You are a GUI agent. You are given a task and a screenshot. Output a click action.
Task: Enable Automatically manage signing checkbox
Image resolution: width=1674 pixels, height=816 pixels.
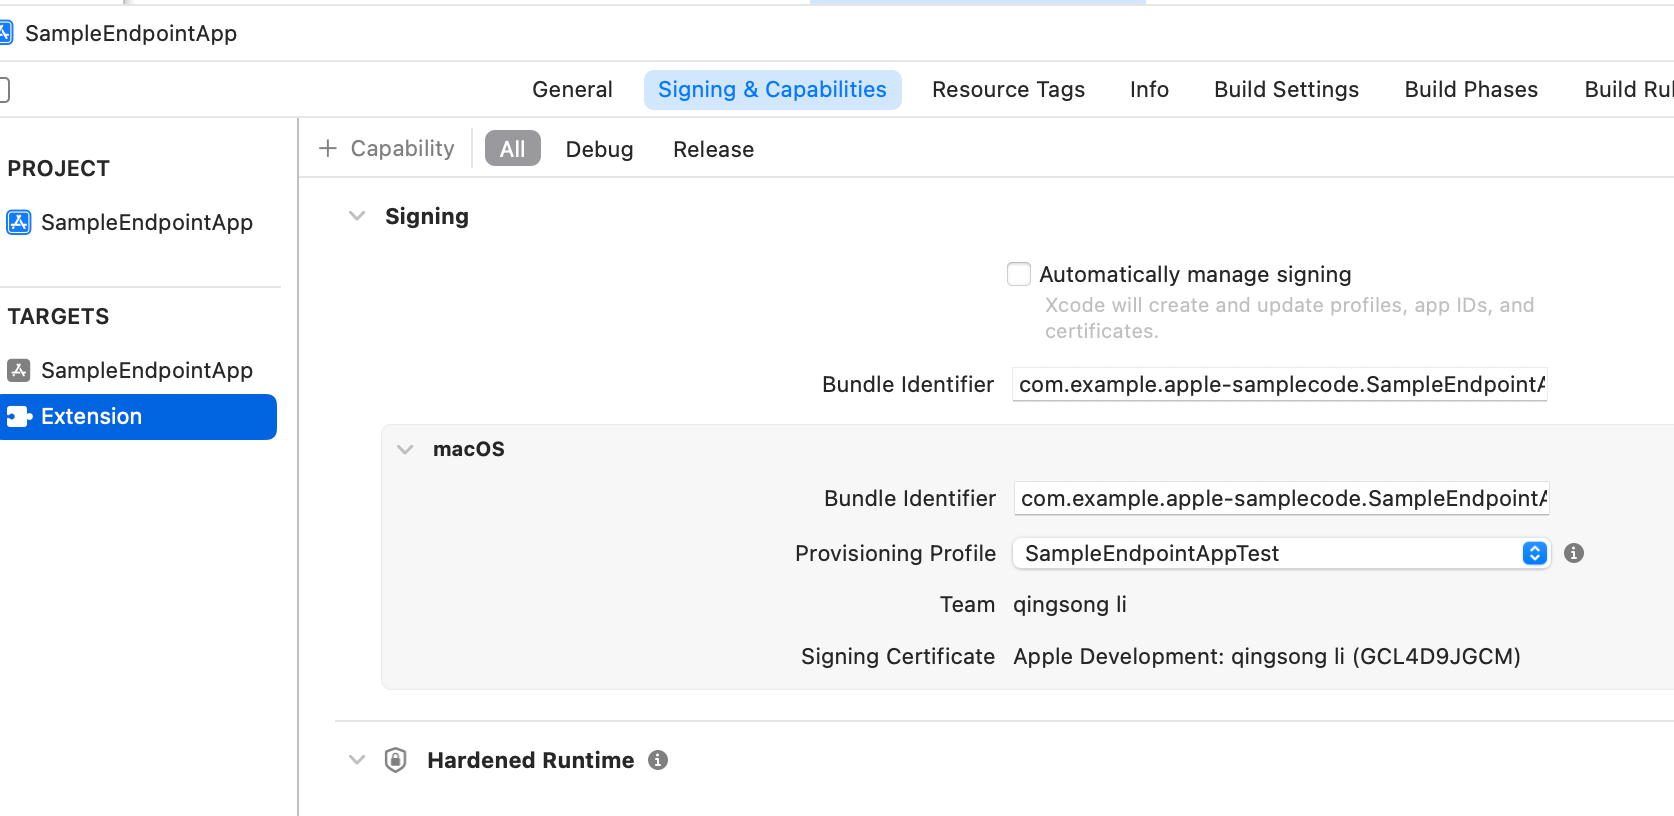click(1018, 274)
